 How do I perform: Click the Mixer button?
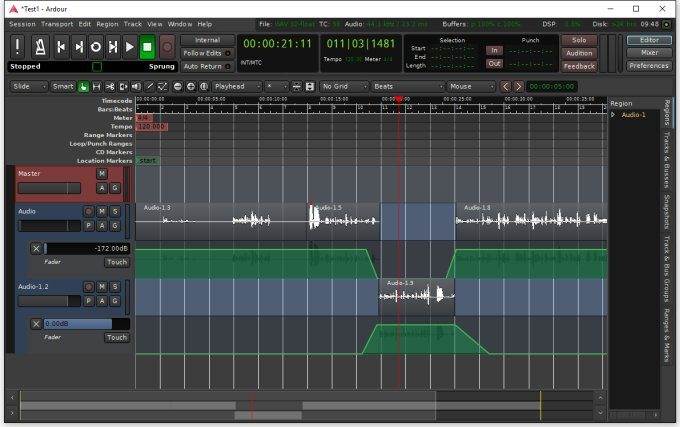[x=649, y=53]
